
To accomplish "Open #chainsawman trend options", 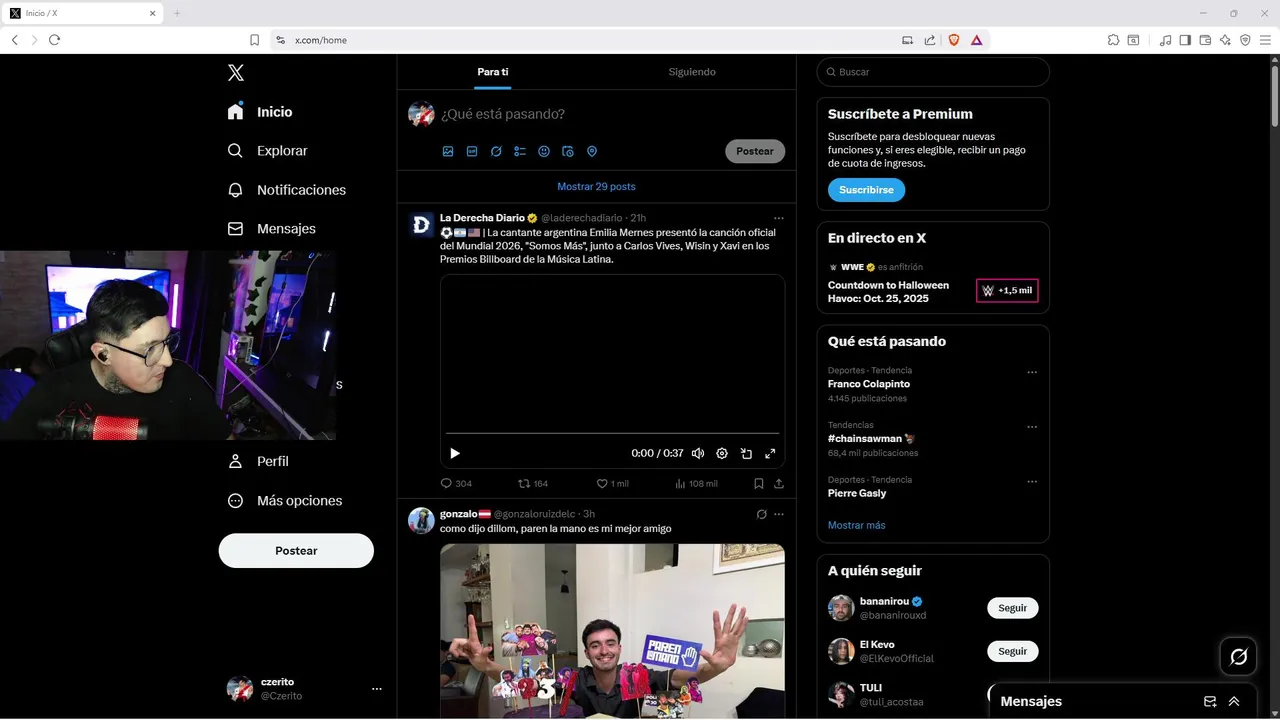I will (x=1032, y=427).
